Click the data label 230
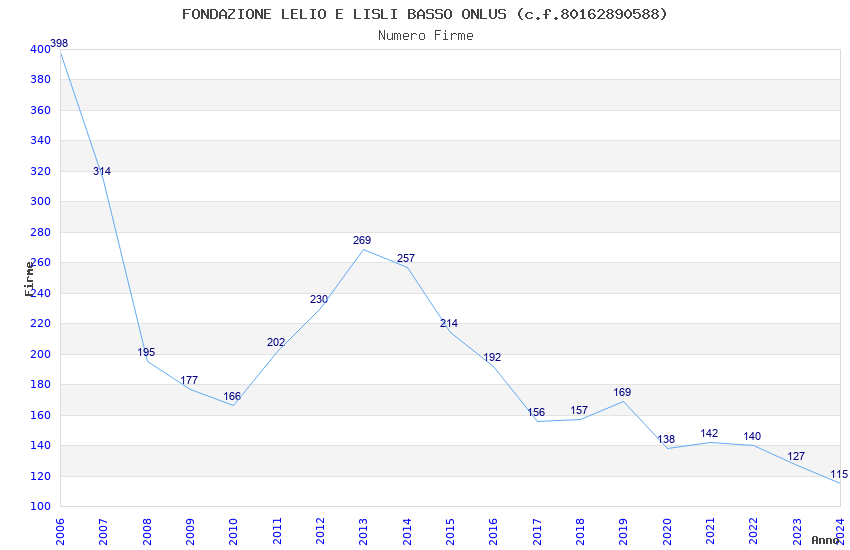850x550 pixels. [x=319, y=299]
